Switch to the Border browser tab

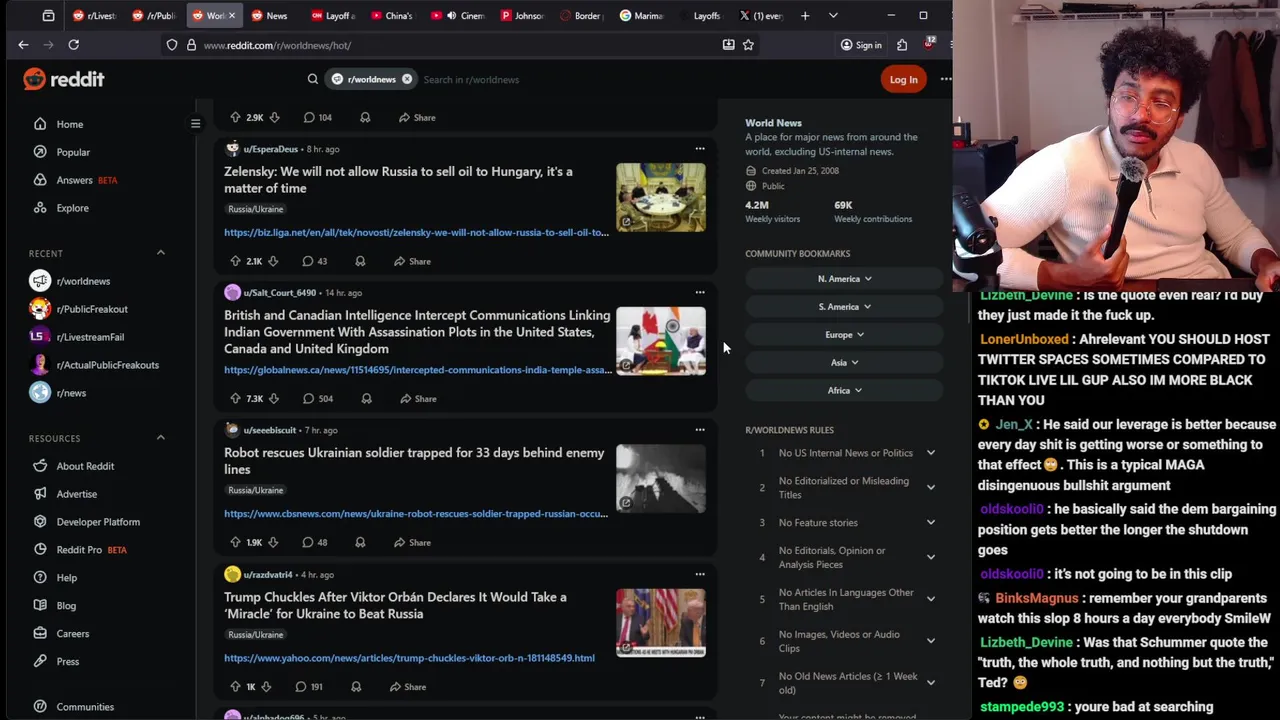click(x=582, y=15)
